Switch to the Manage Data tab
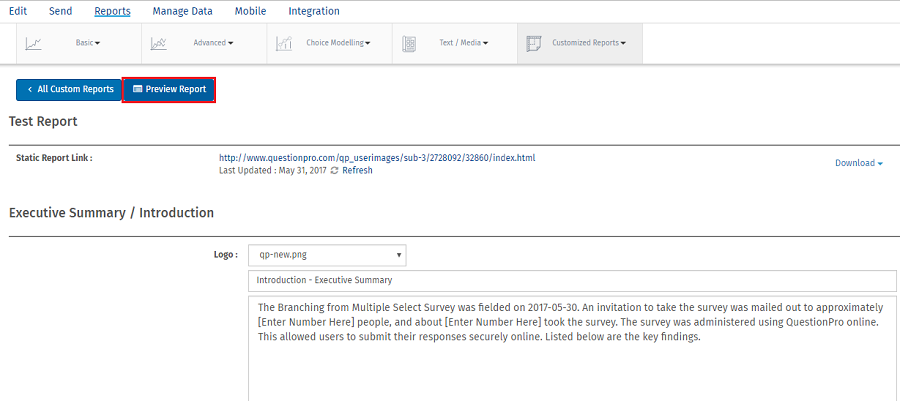 tap(182, 11)
